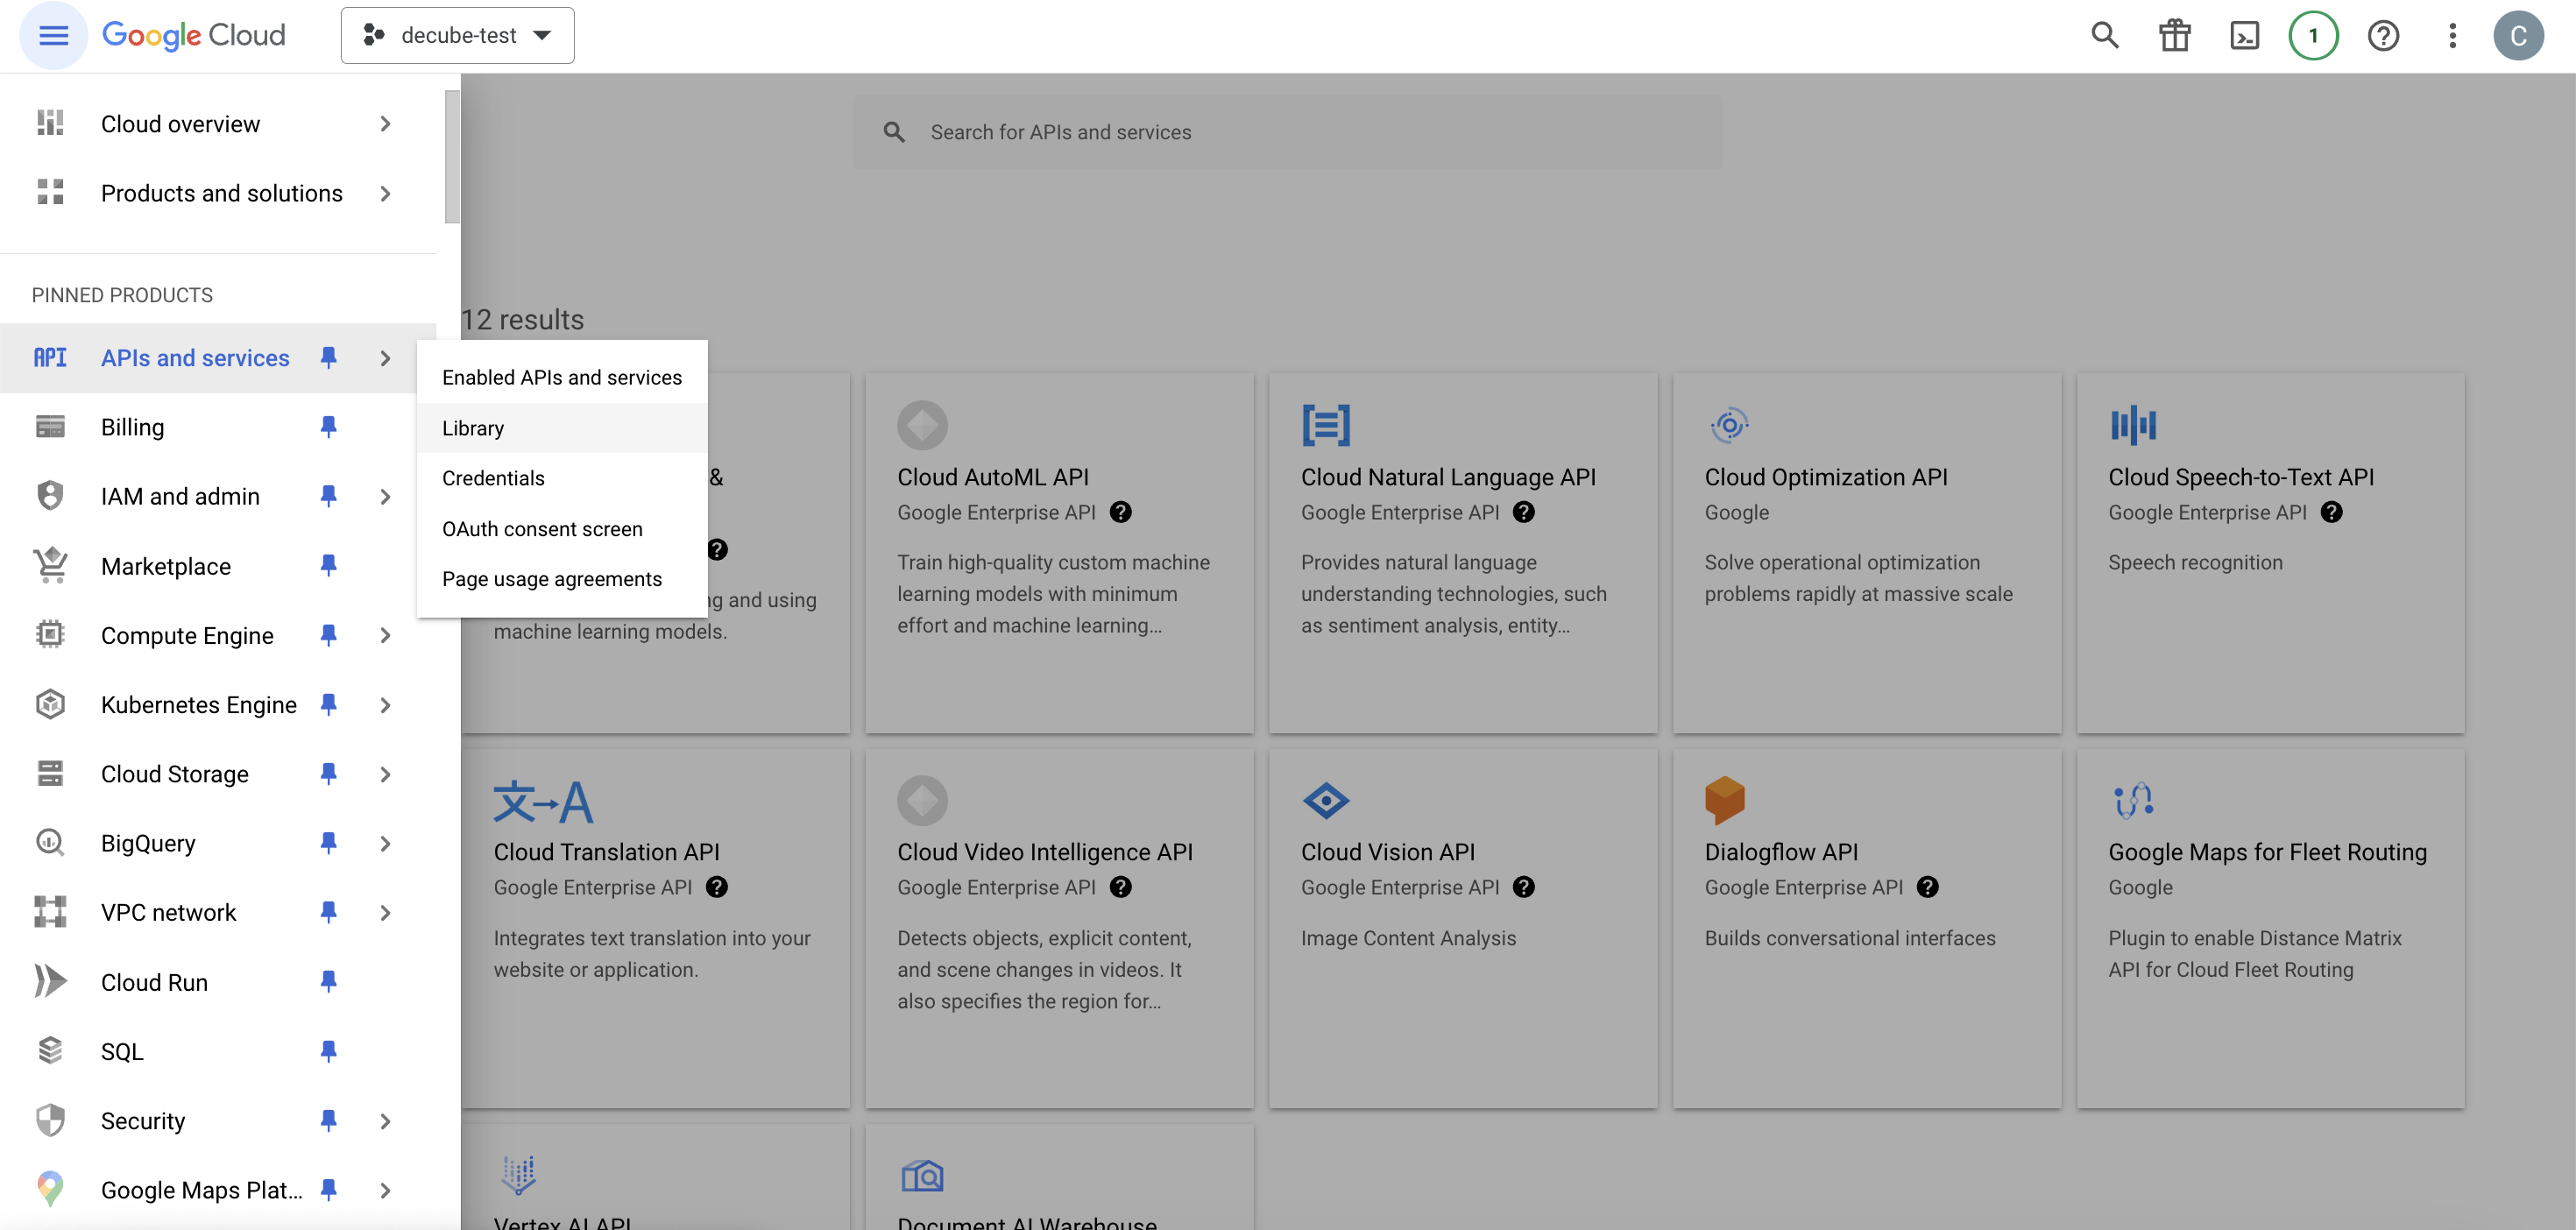Expand Products and solutions chevron
The image size is (2576, 1230).
click(385, 194)
